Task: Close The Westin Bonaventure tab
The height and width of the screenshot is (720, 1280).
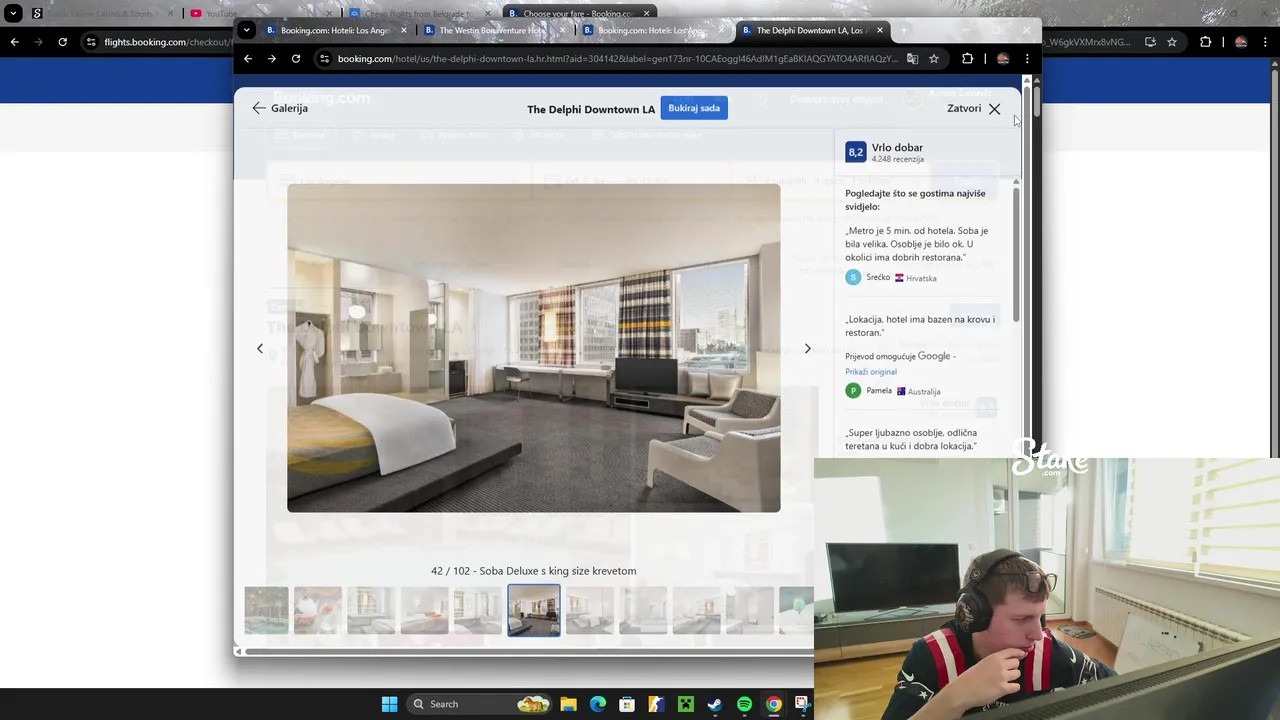Action: tap(562, 30)
